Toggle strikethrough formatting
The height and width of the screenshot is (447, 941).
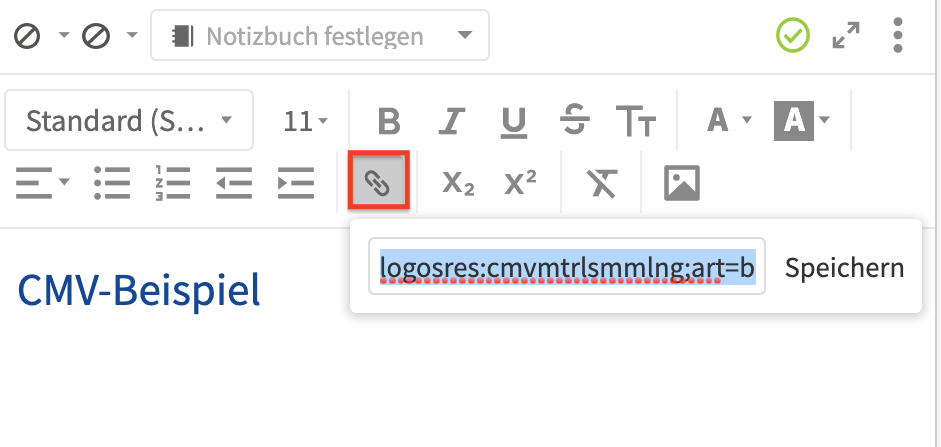tap(575, 121)
